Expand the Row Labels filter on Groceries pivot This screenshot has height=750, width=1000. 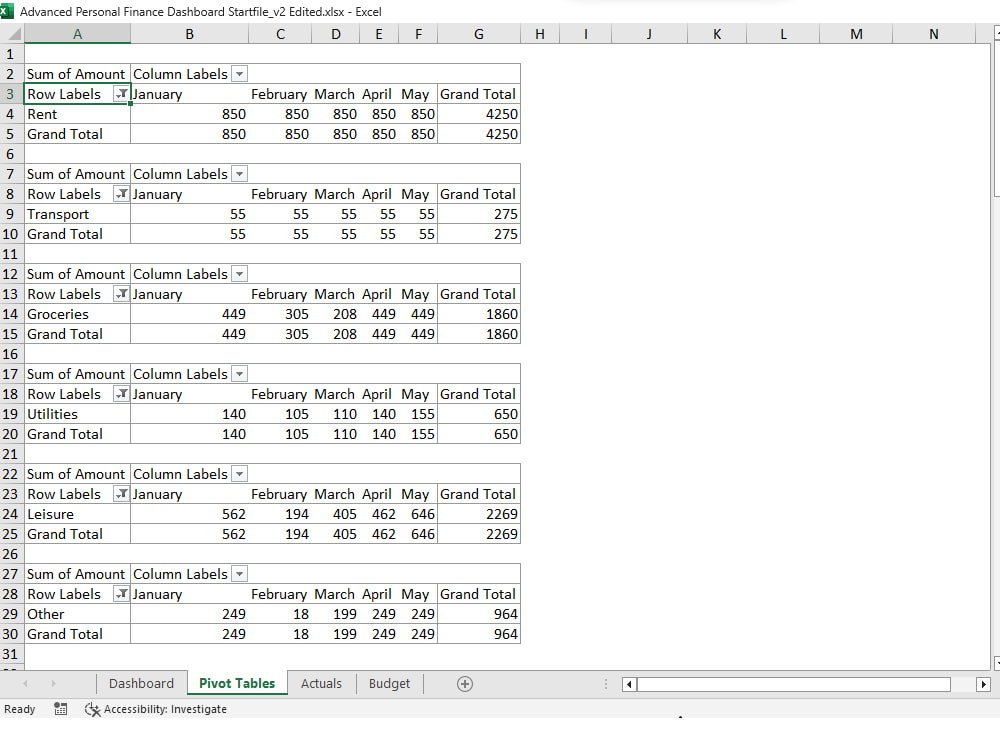pos(121,293)
